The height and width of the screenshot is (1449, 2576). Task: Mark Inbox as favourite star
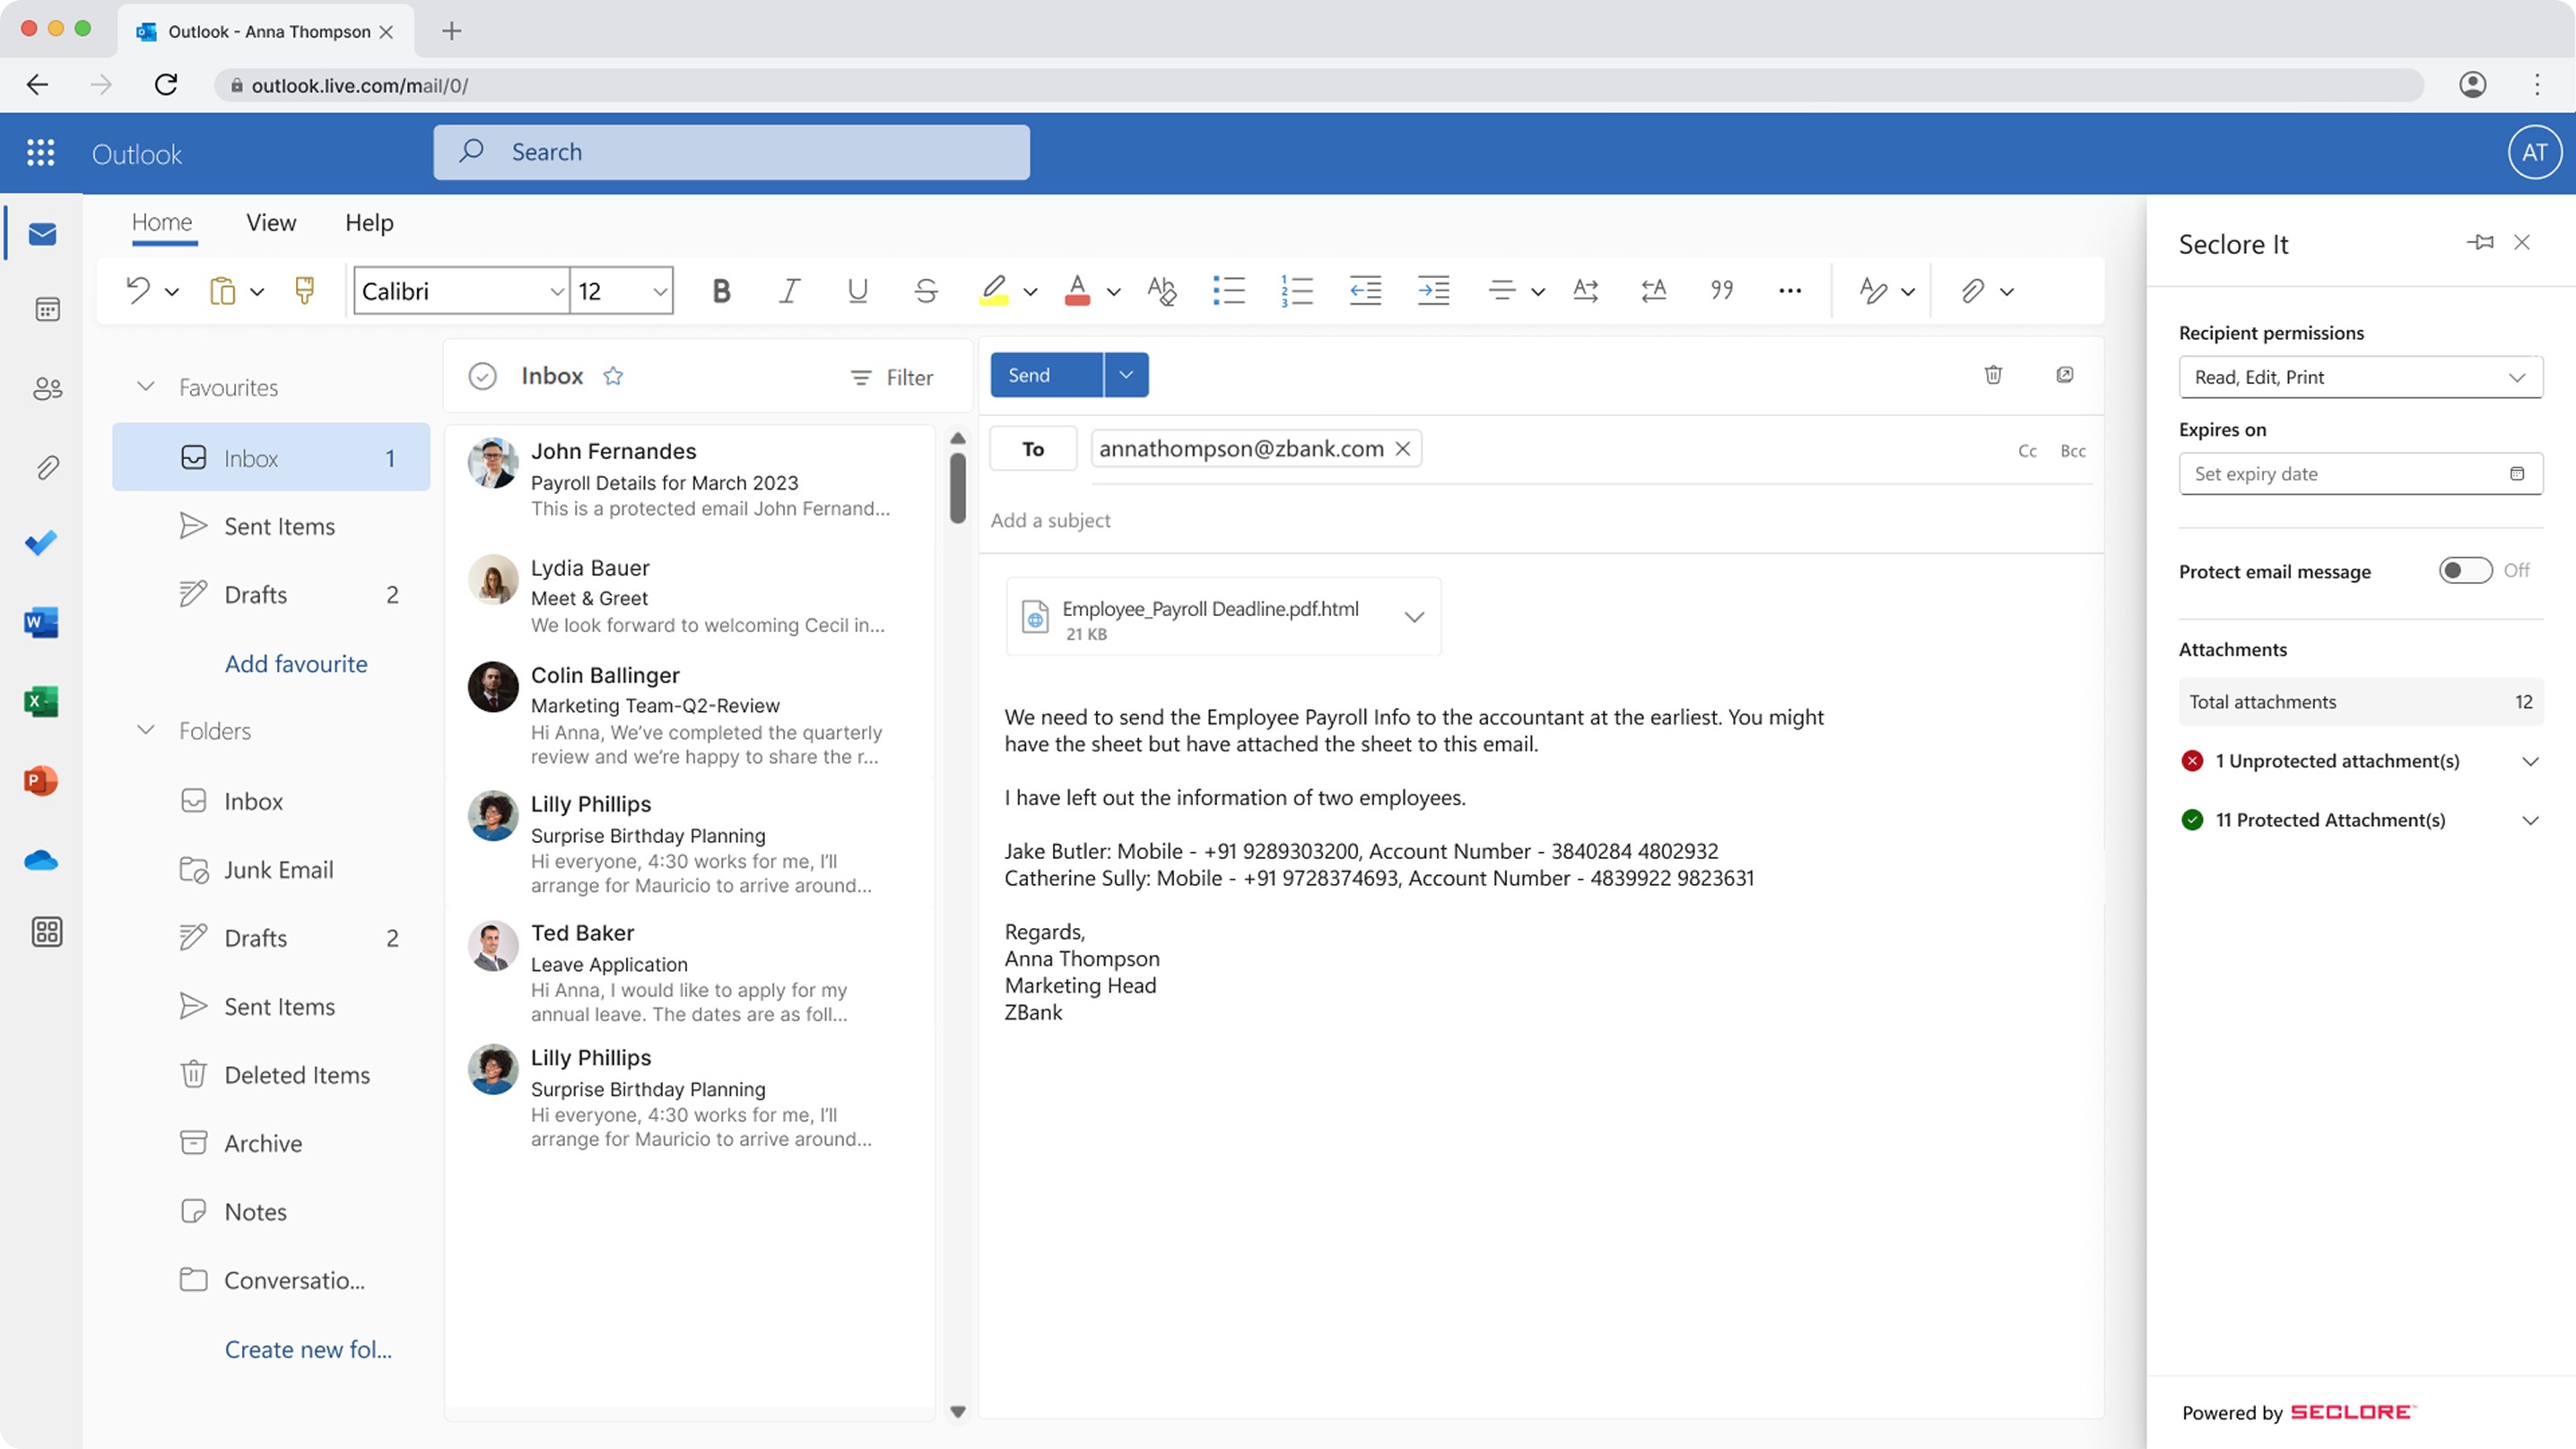tap(613, 376)
